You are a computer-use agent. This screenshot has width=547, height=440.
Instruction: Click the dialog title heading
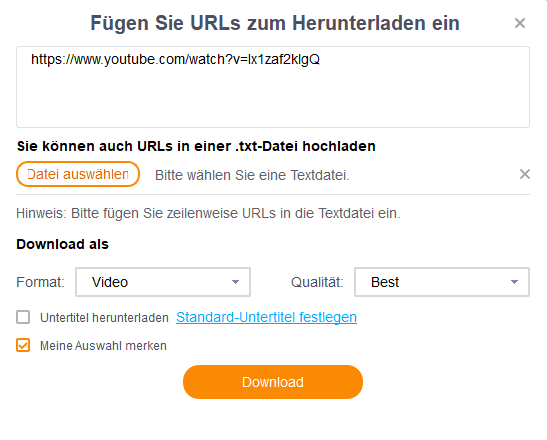click(x=275, y=23)
